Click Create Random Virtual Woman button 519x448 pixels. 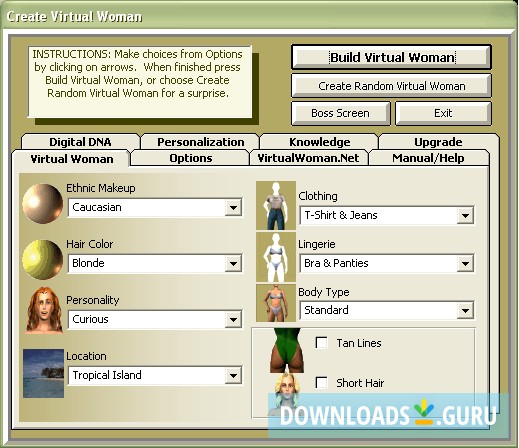(391, 86)
